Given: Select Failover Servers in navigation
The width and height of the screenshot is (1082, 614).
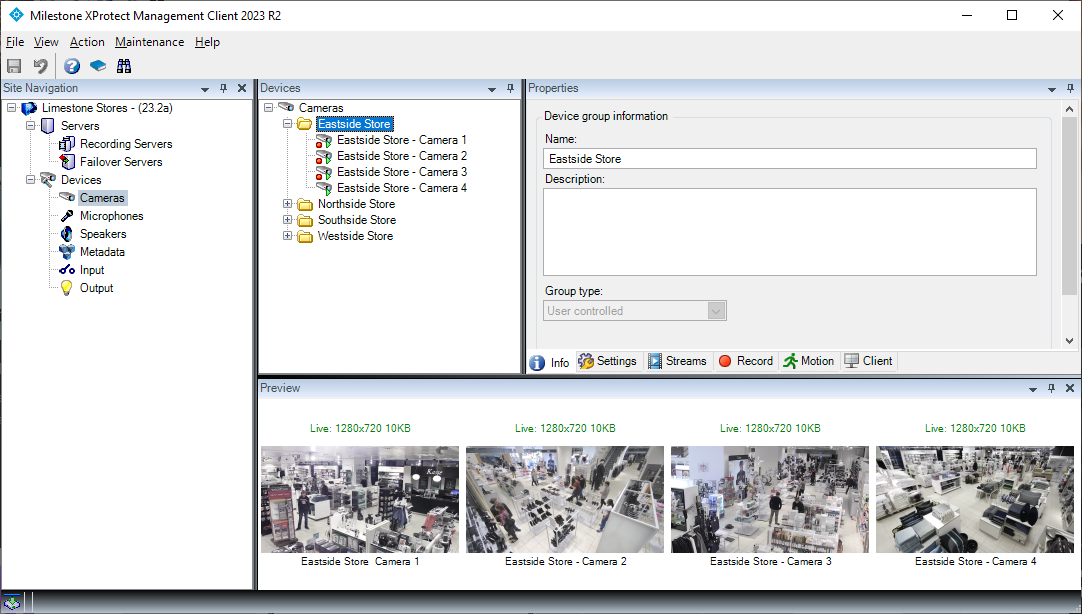Looking at the screenshot, I should coord(121,162).
